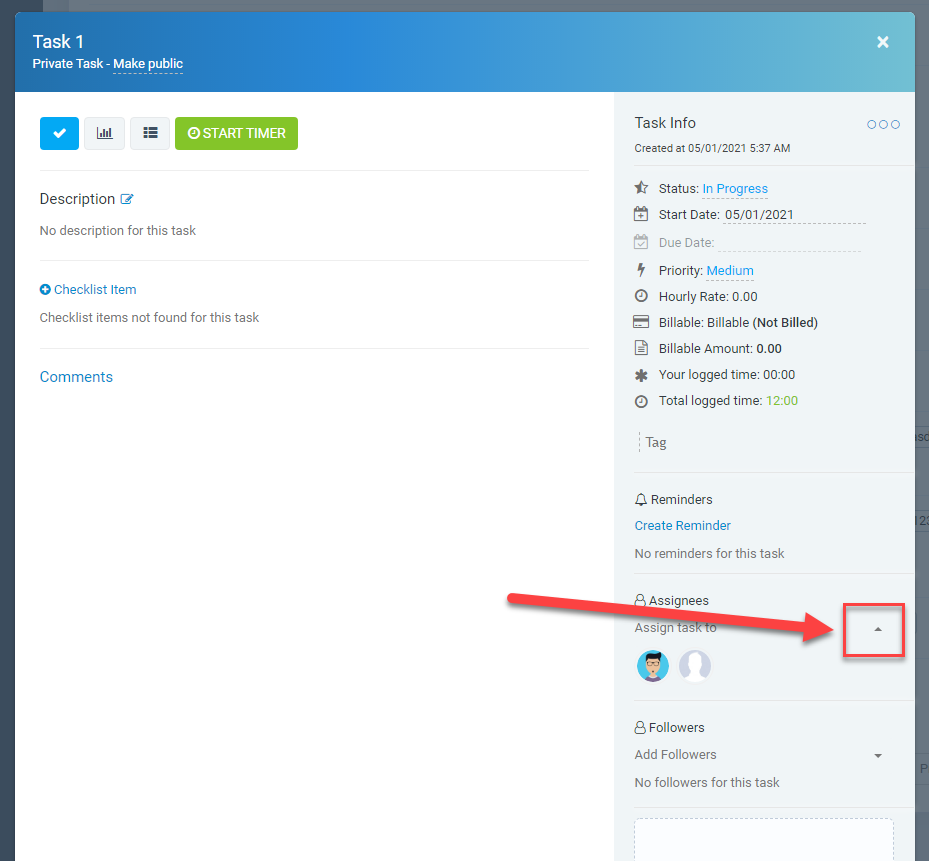Click the Start Date calendar icon
The width and height of the screenshot is (929, 861).
[641, 214]
